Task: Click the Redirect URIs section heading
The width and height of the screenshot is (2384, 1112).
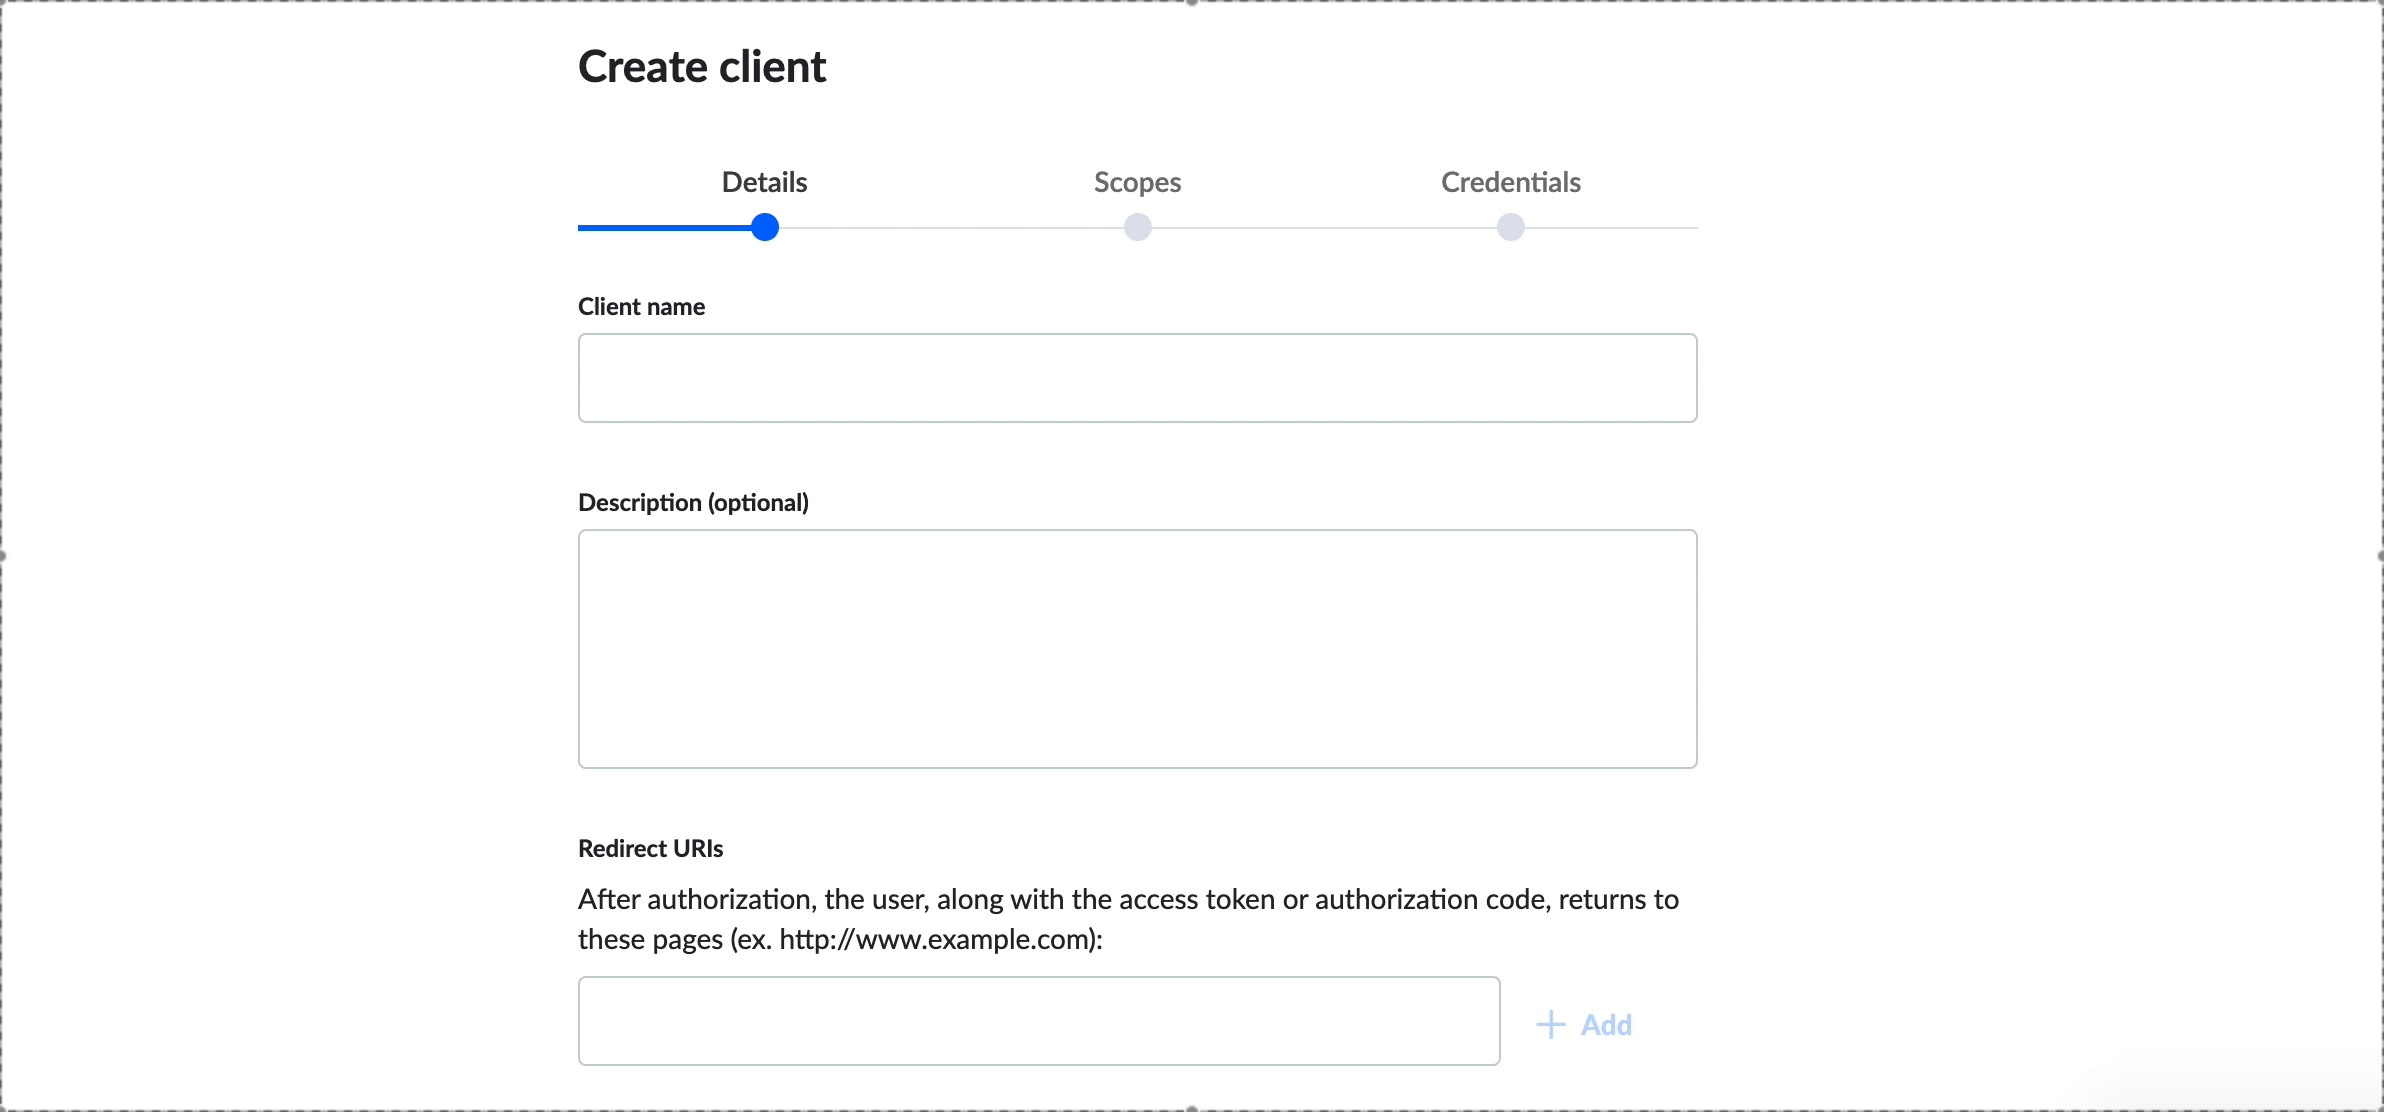Action: click(649, 848)
